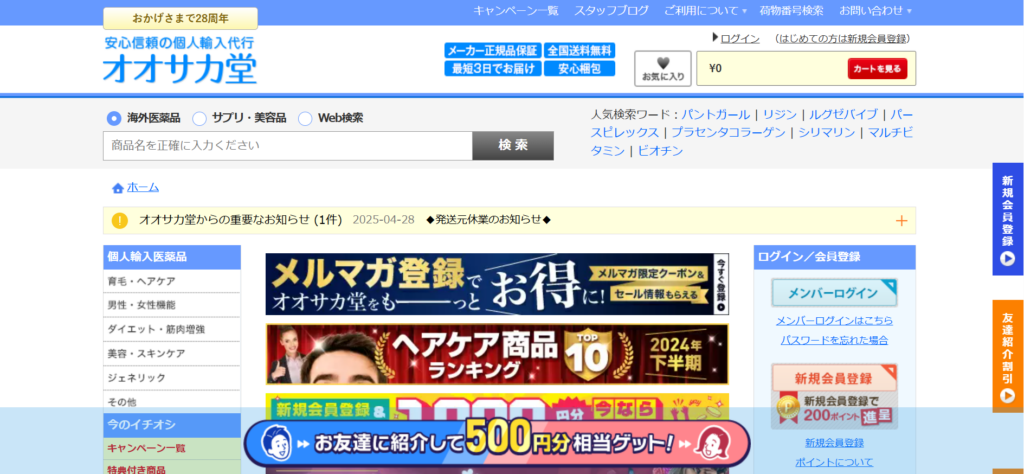
Task: Click the おかげさまで28周年 badge
Action: click(x=180, y=18)
